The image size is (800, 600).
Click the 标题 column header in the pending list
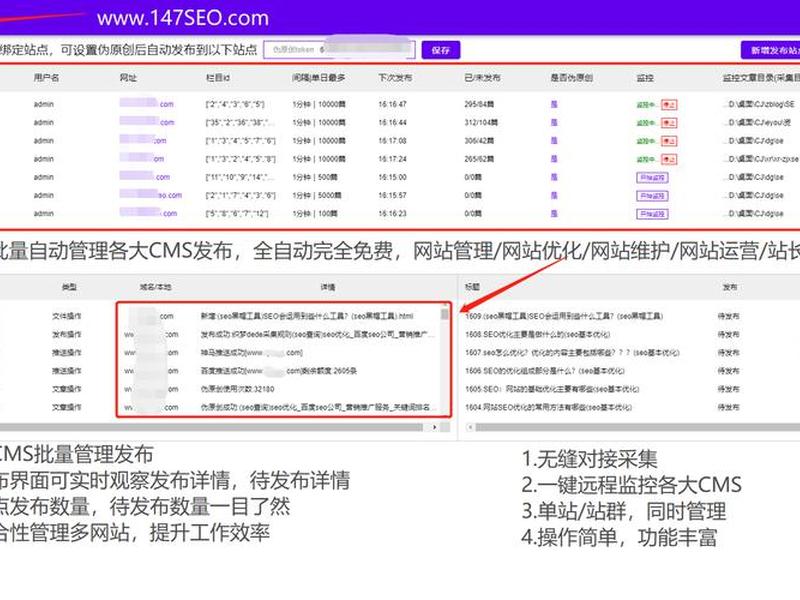[472, 287]
